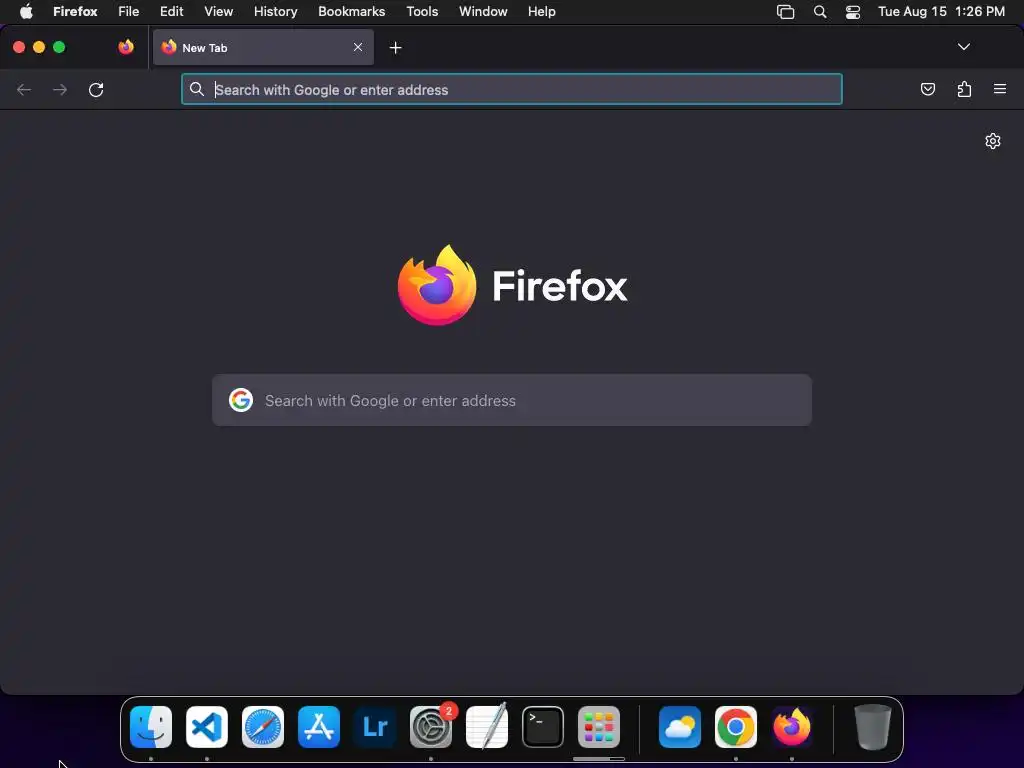Click the magnifier icon in address bar
Image resolution: width=1024 pixels, height=768 pixels.
(x=197, y=89)
